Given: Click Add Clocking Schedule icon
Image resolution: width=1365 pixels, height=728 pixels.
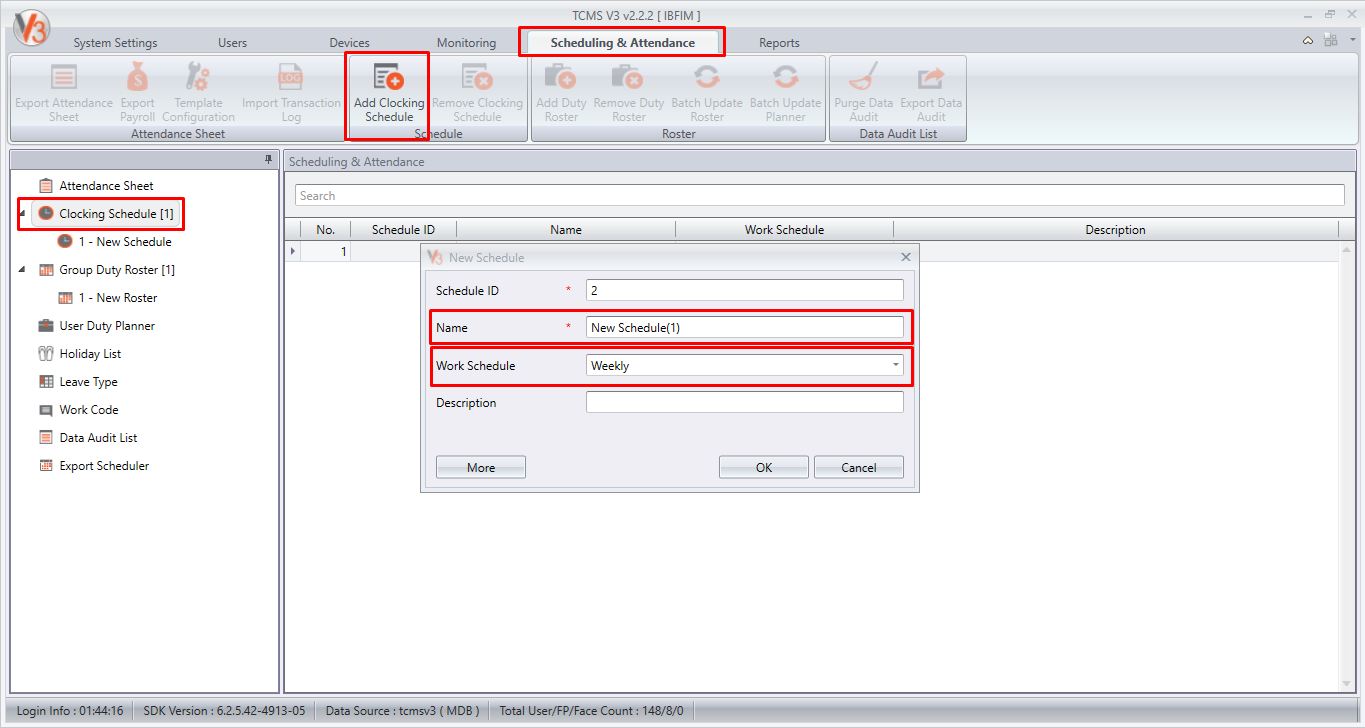Looking at the screenshot, I should pyautogui.click(x=388, y=78).
